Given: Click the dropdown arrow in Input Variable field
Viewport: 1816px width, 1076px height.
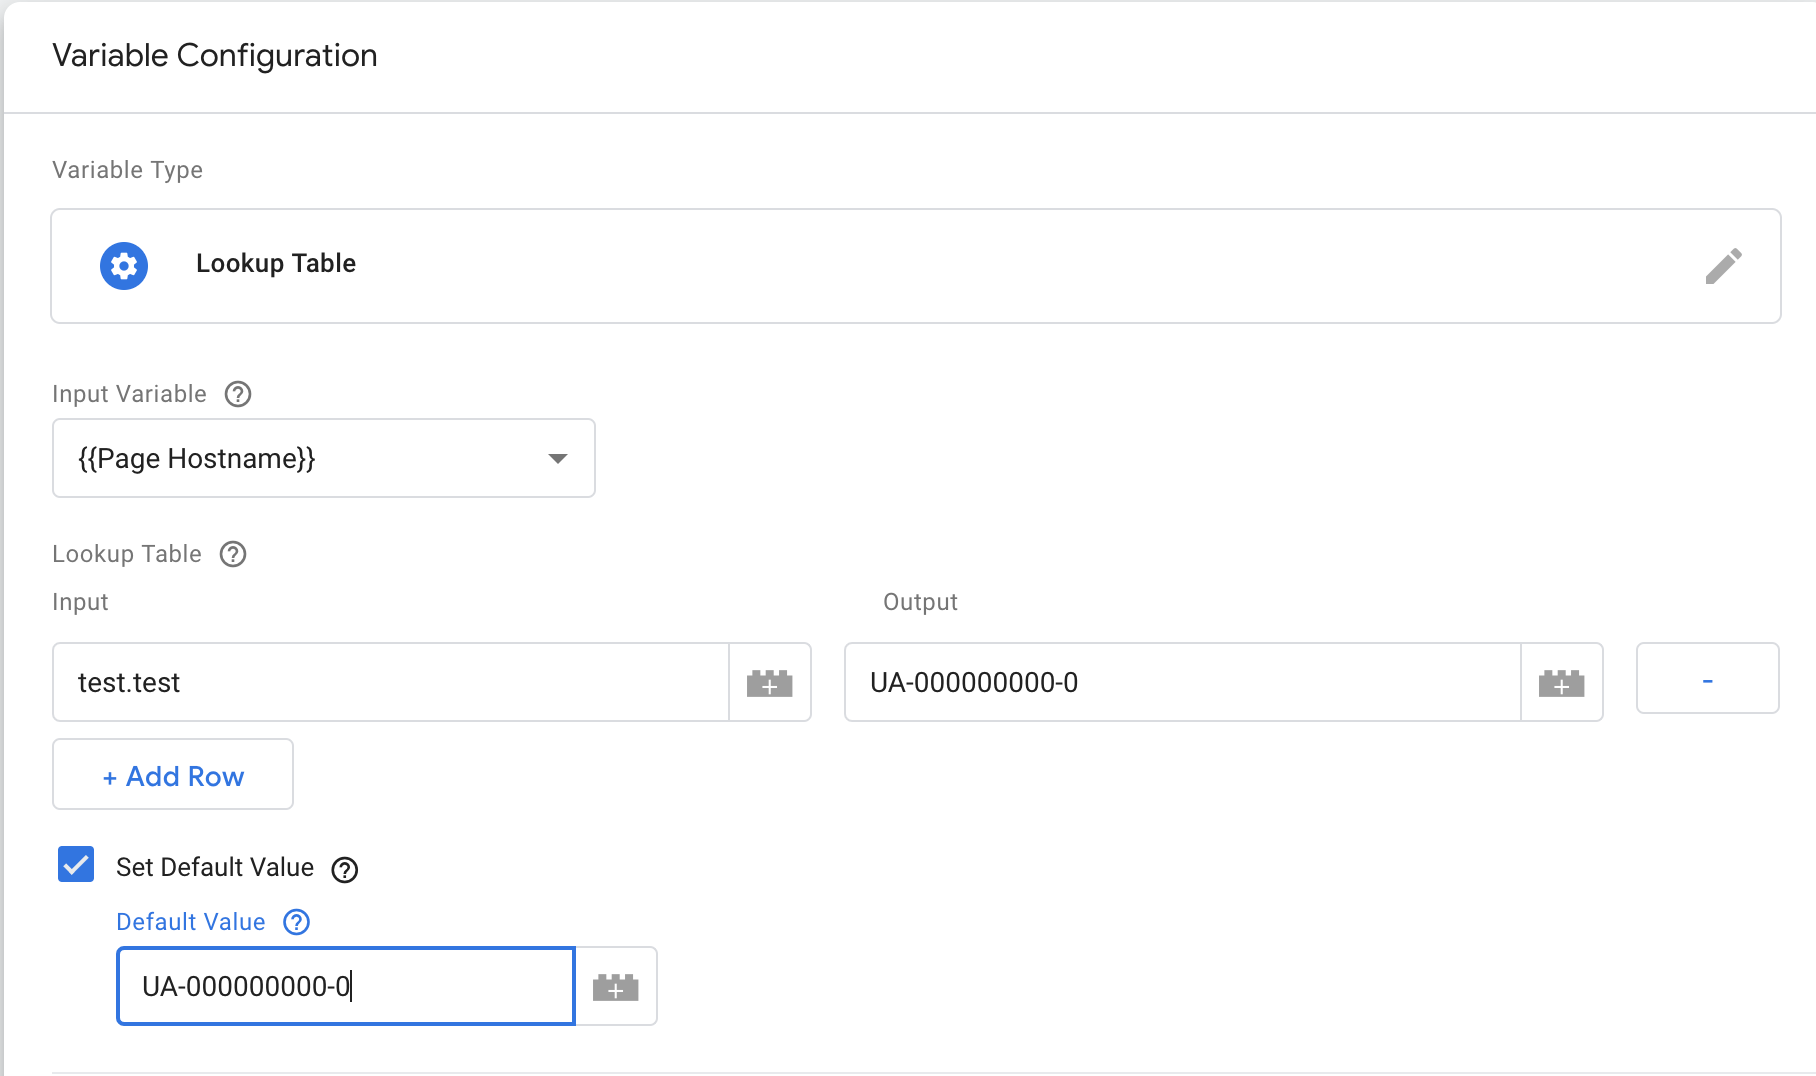Looking at the screenshot, I should click(558, 459).
